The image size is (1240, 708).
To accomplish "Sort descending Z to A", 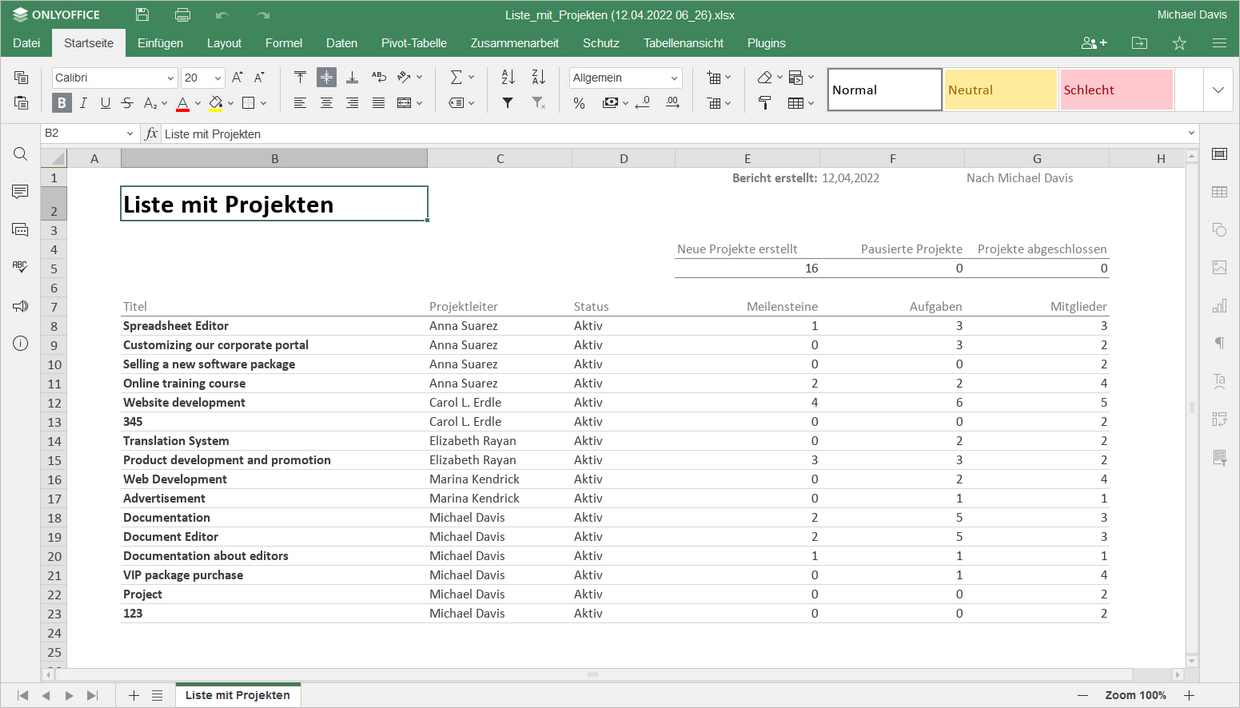I will pyautogui.click(x=538, y=77).
